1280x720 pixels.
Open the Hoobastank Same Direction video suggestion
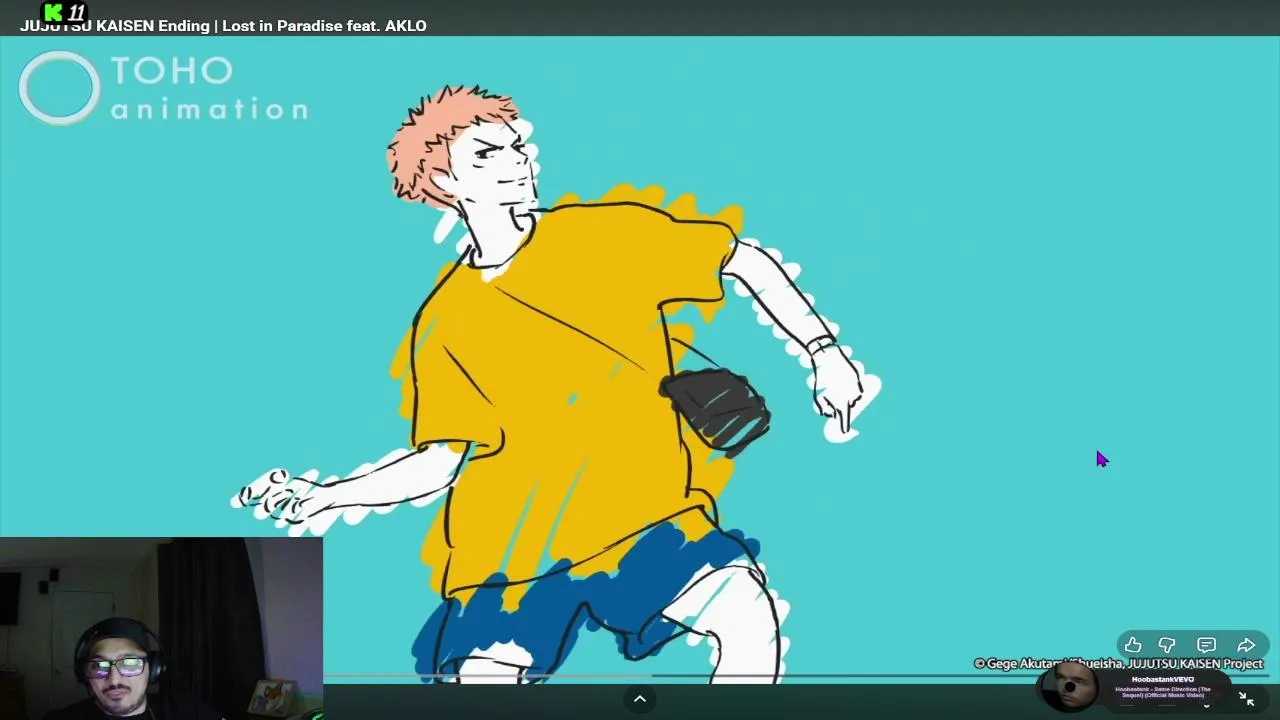pyautogui.click(x=1162, y=691)
